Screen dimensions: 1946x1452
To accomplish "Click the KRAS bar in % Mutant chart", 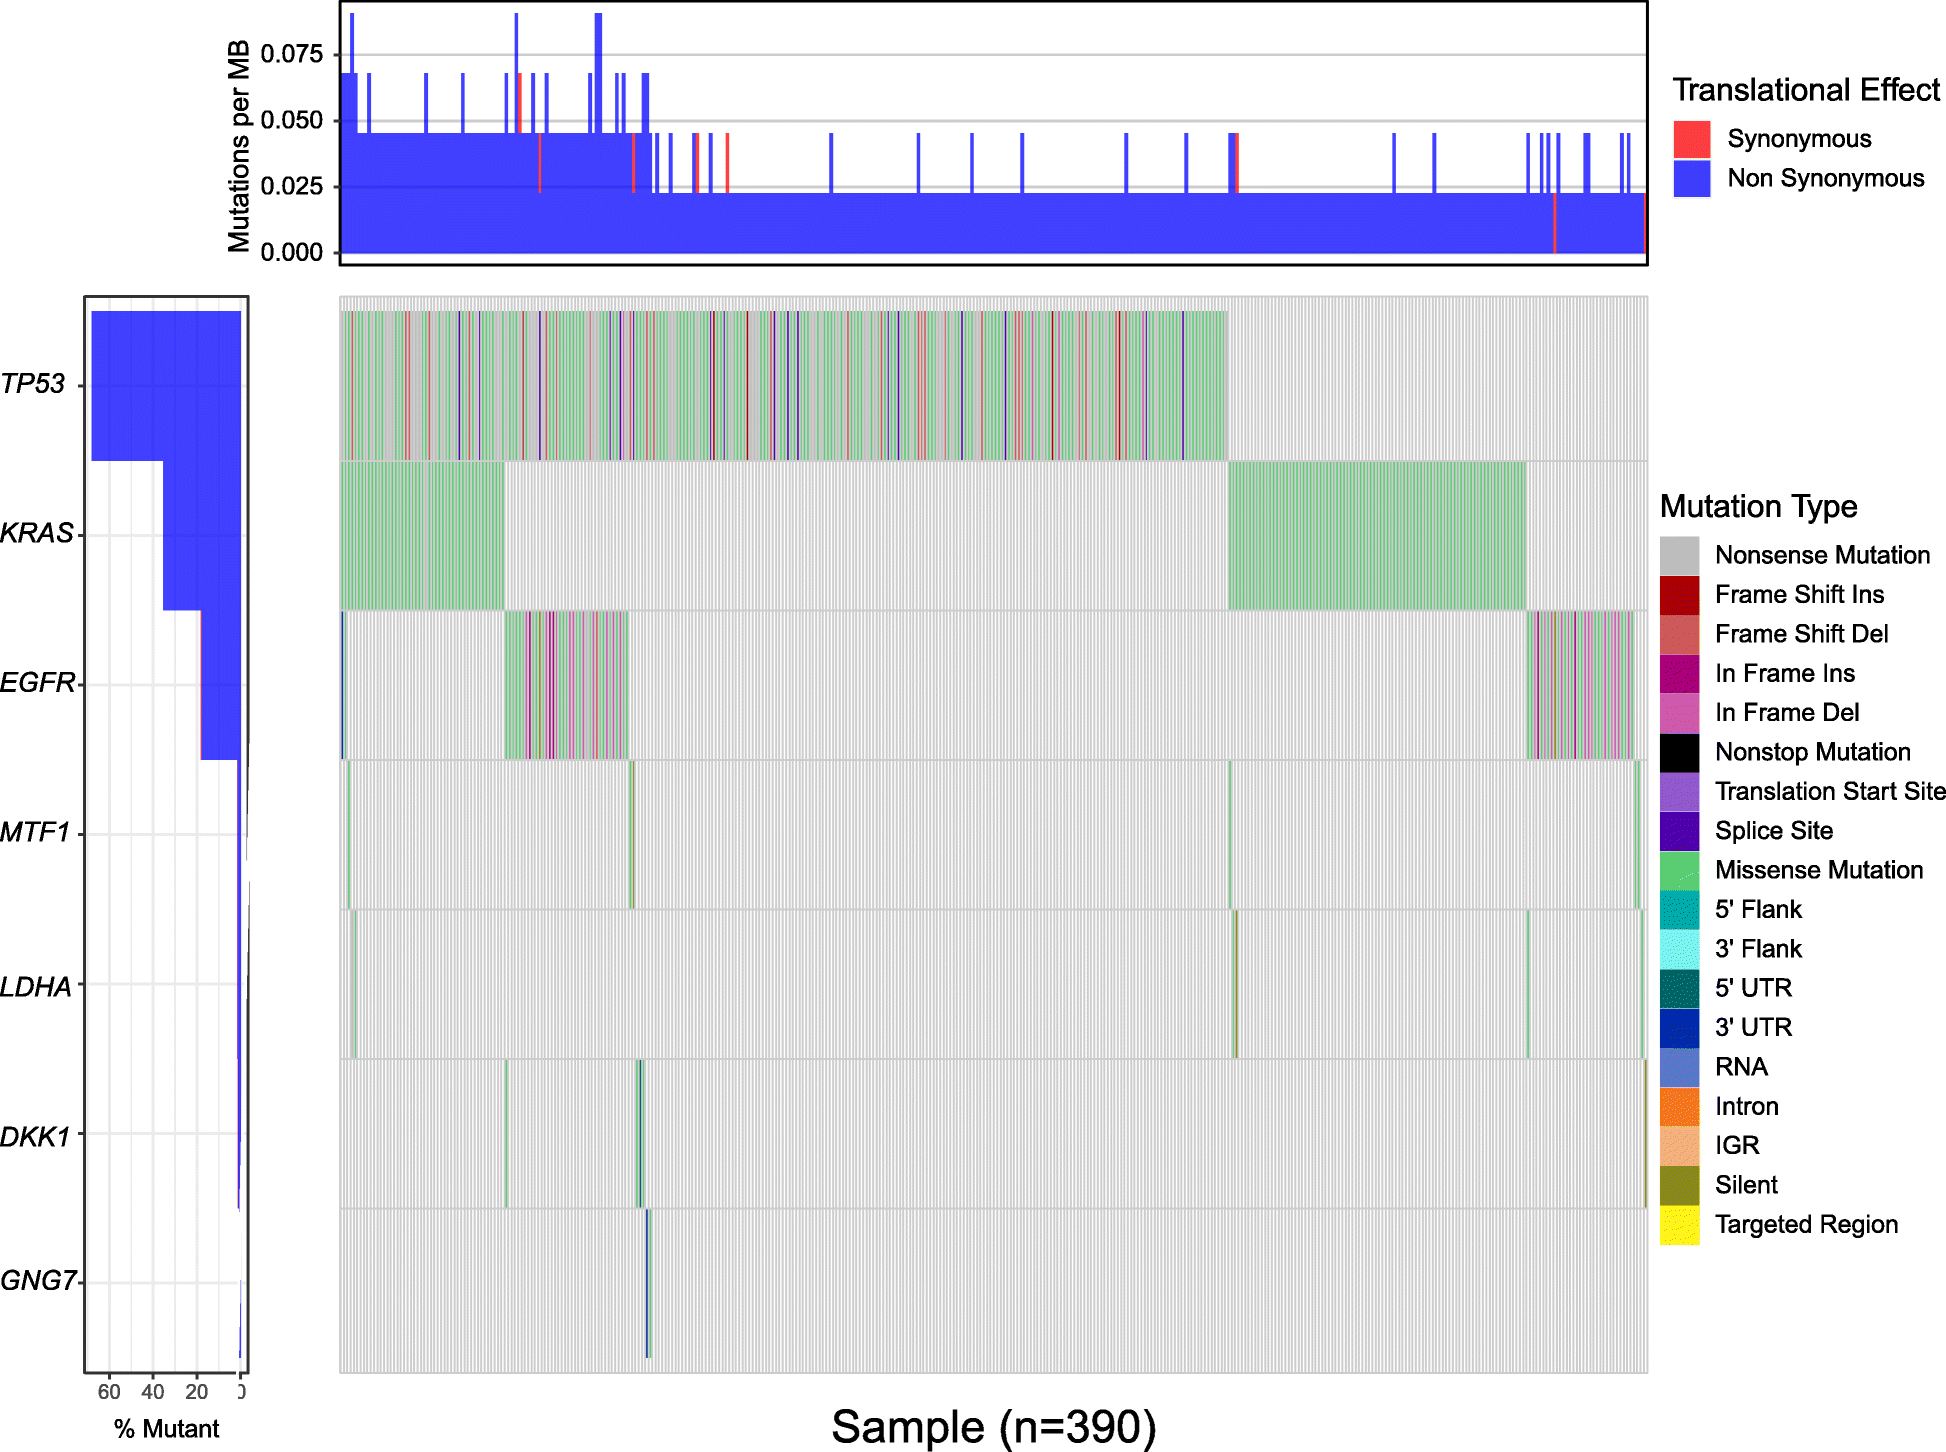I will pyautogui.click(x=202, y=536).
